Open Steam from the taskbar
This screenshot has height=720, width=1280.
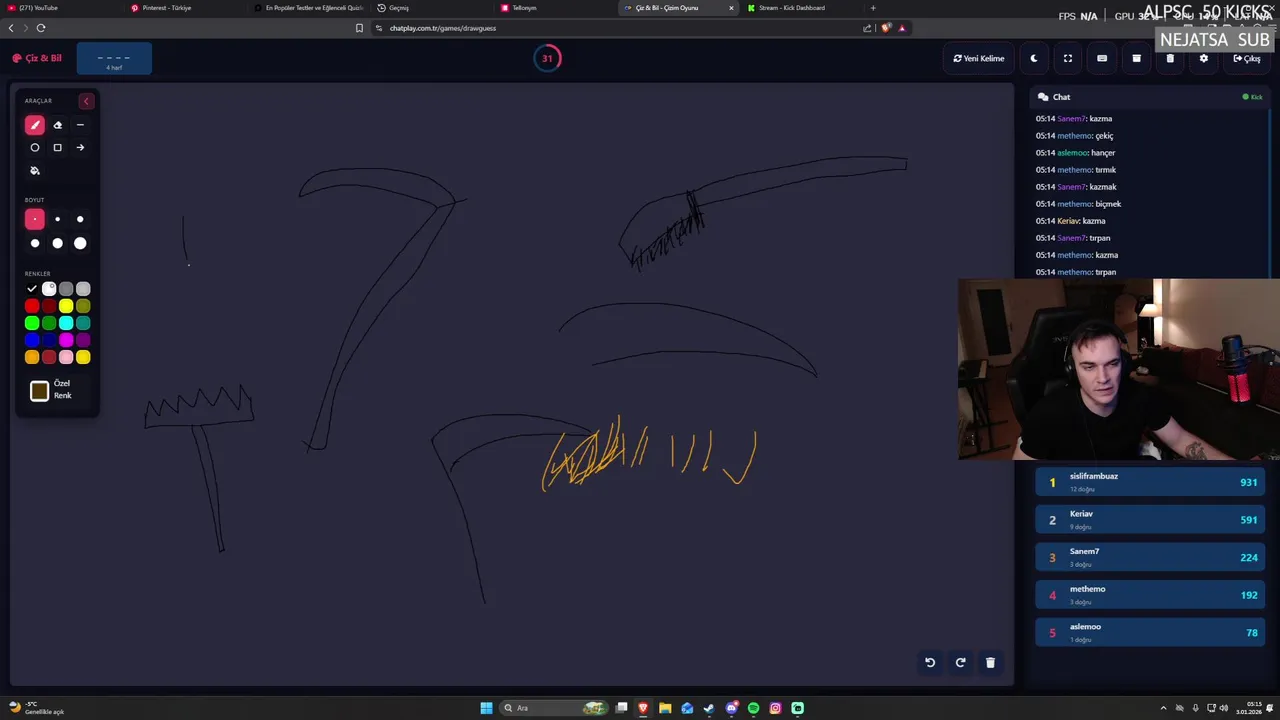coord(709,708)
